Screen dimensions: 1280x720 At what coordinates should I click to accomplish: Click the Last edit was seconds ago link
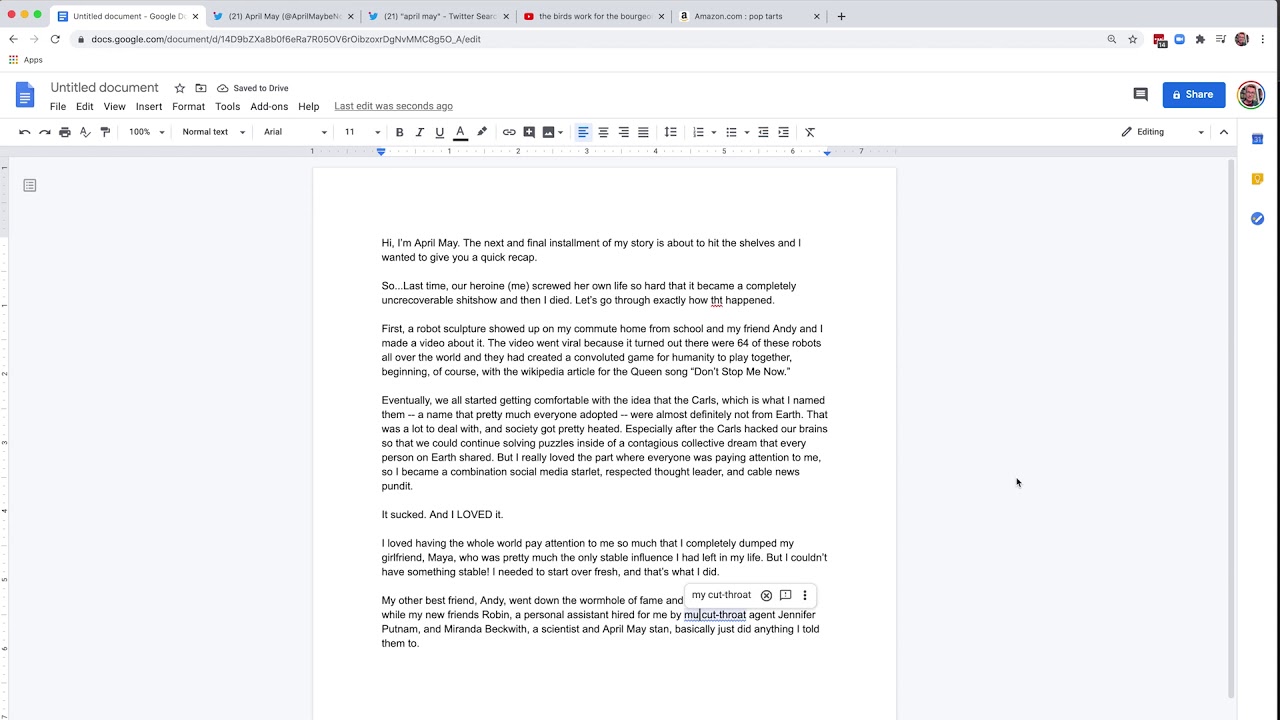(393, 106)
